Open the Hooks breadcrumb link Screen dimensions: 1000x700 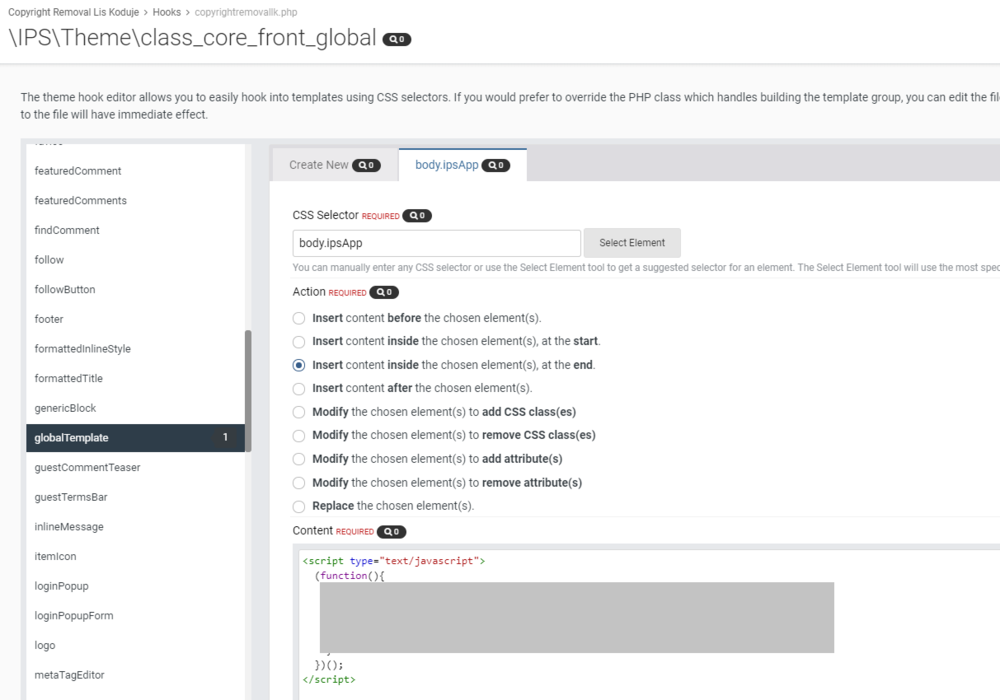[167, 12]
